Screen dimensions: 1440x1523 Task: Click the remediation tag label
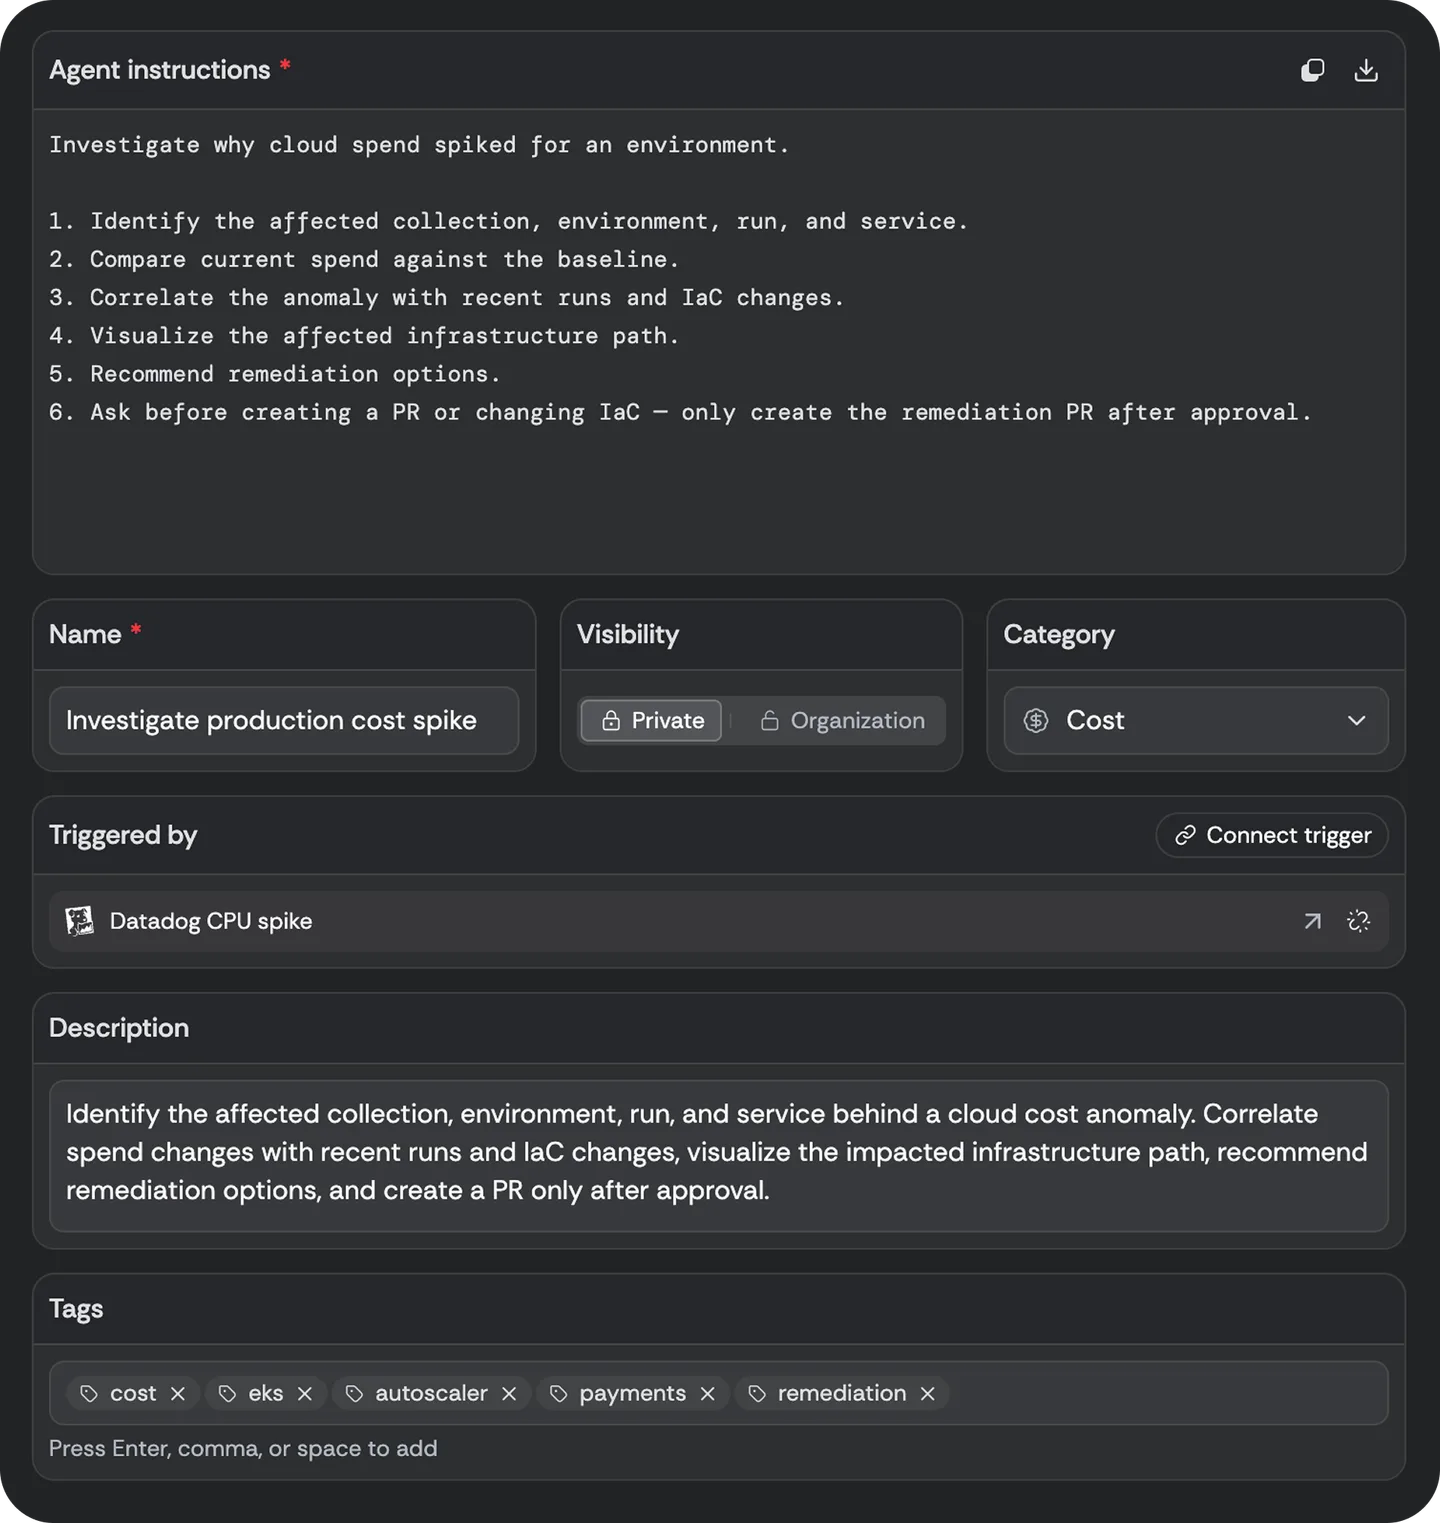842,1393
